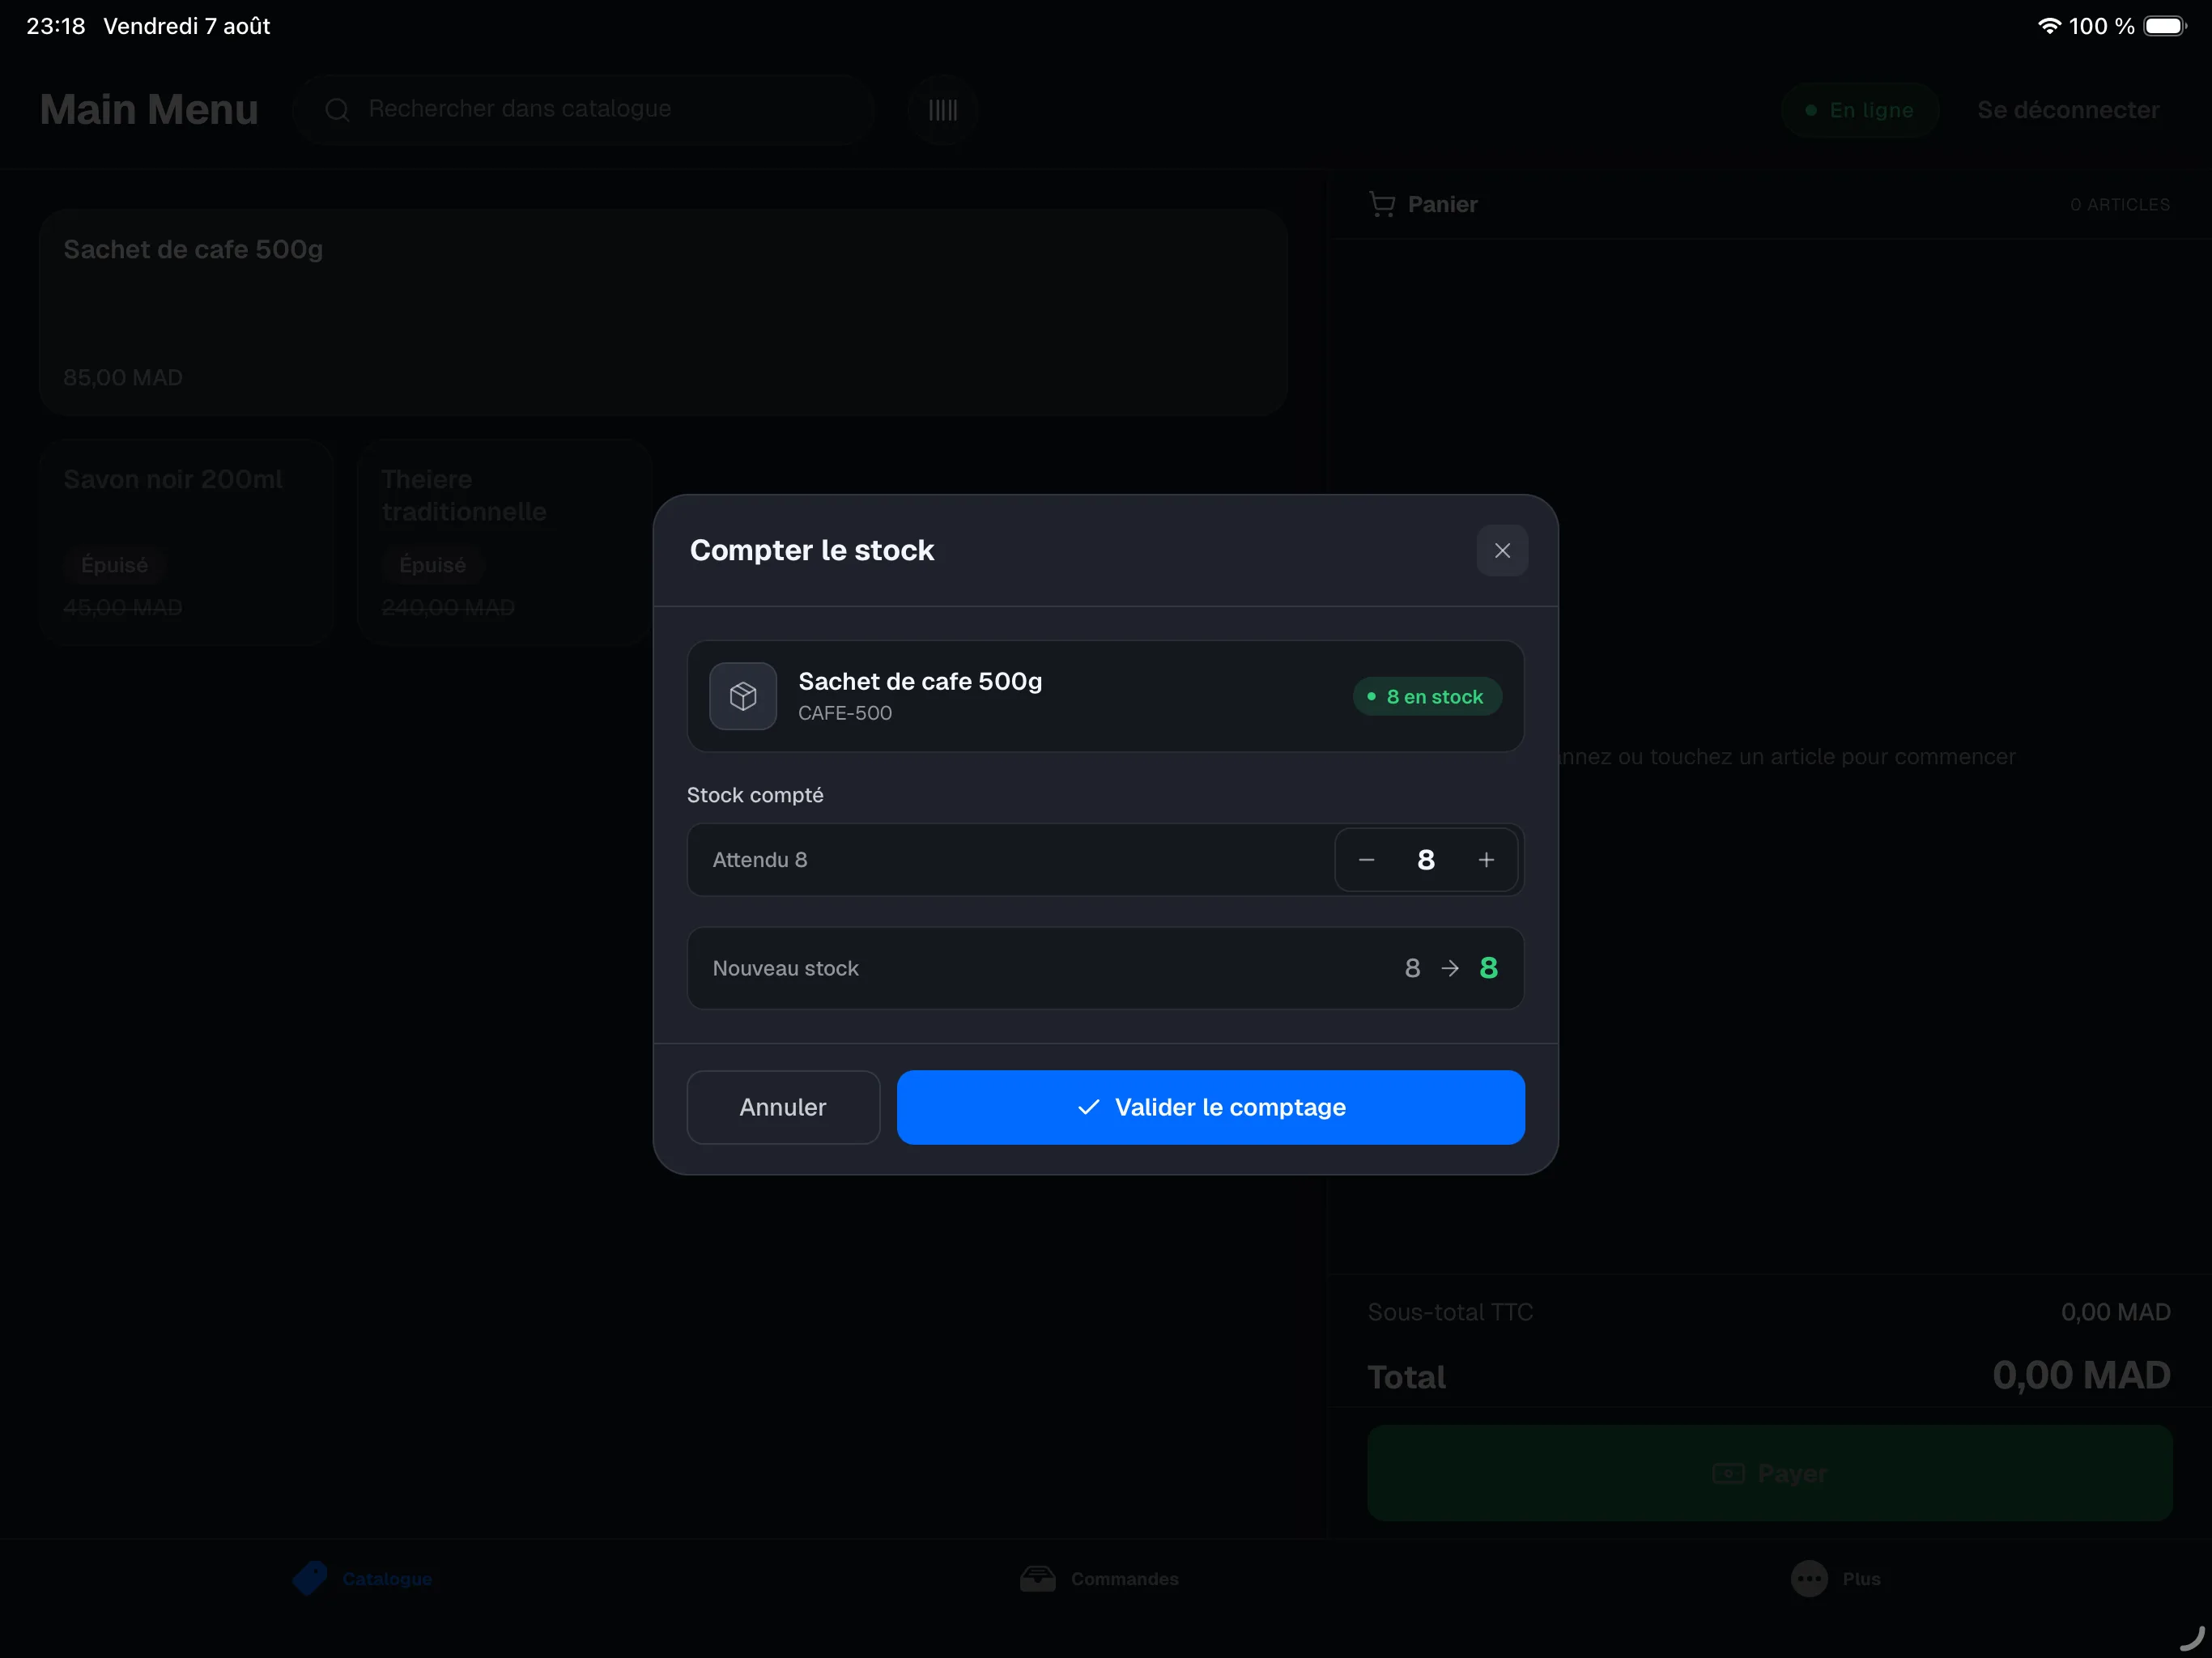Select Sachet de cafe 500g catalogue card
This screenshot has height=1658, width=2212.
pos(663,312)
